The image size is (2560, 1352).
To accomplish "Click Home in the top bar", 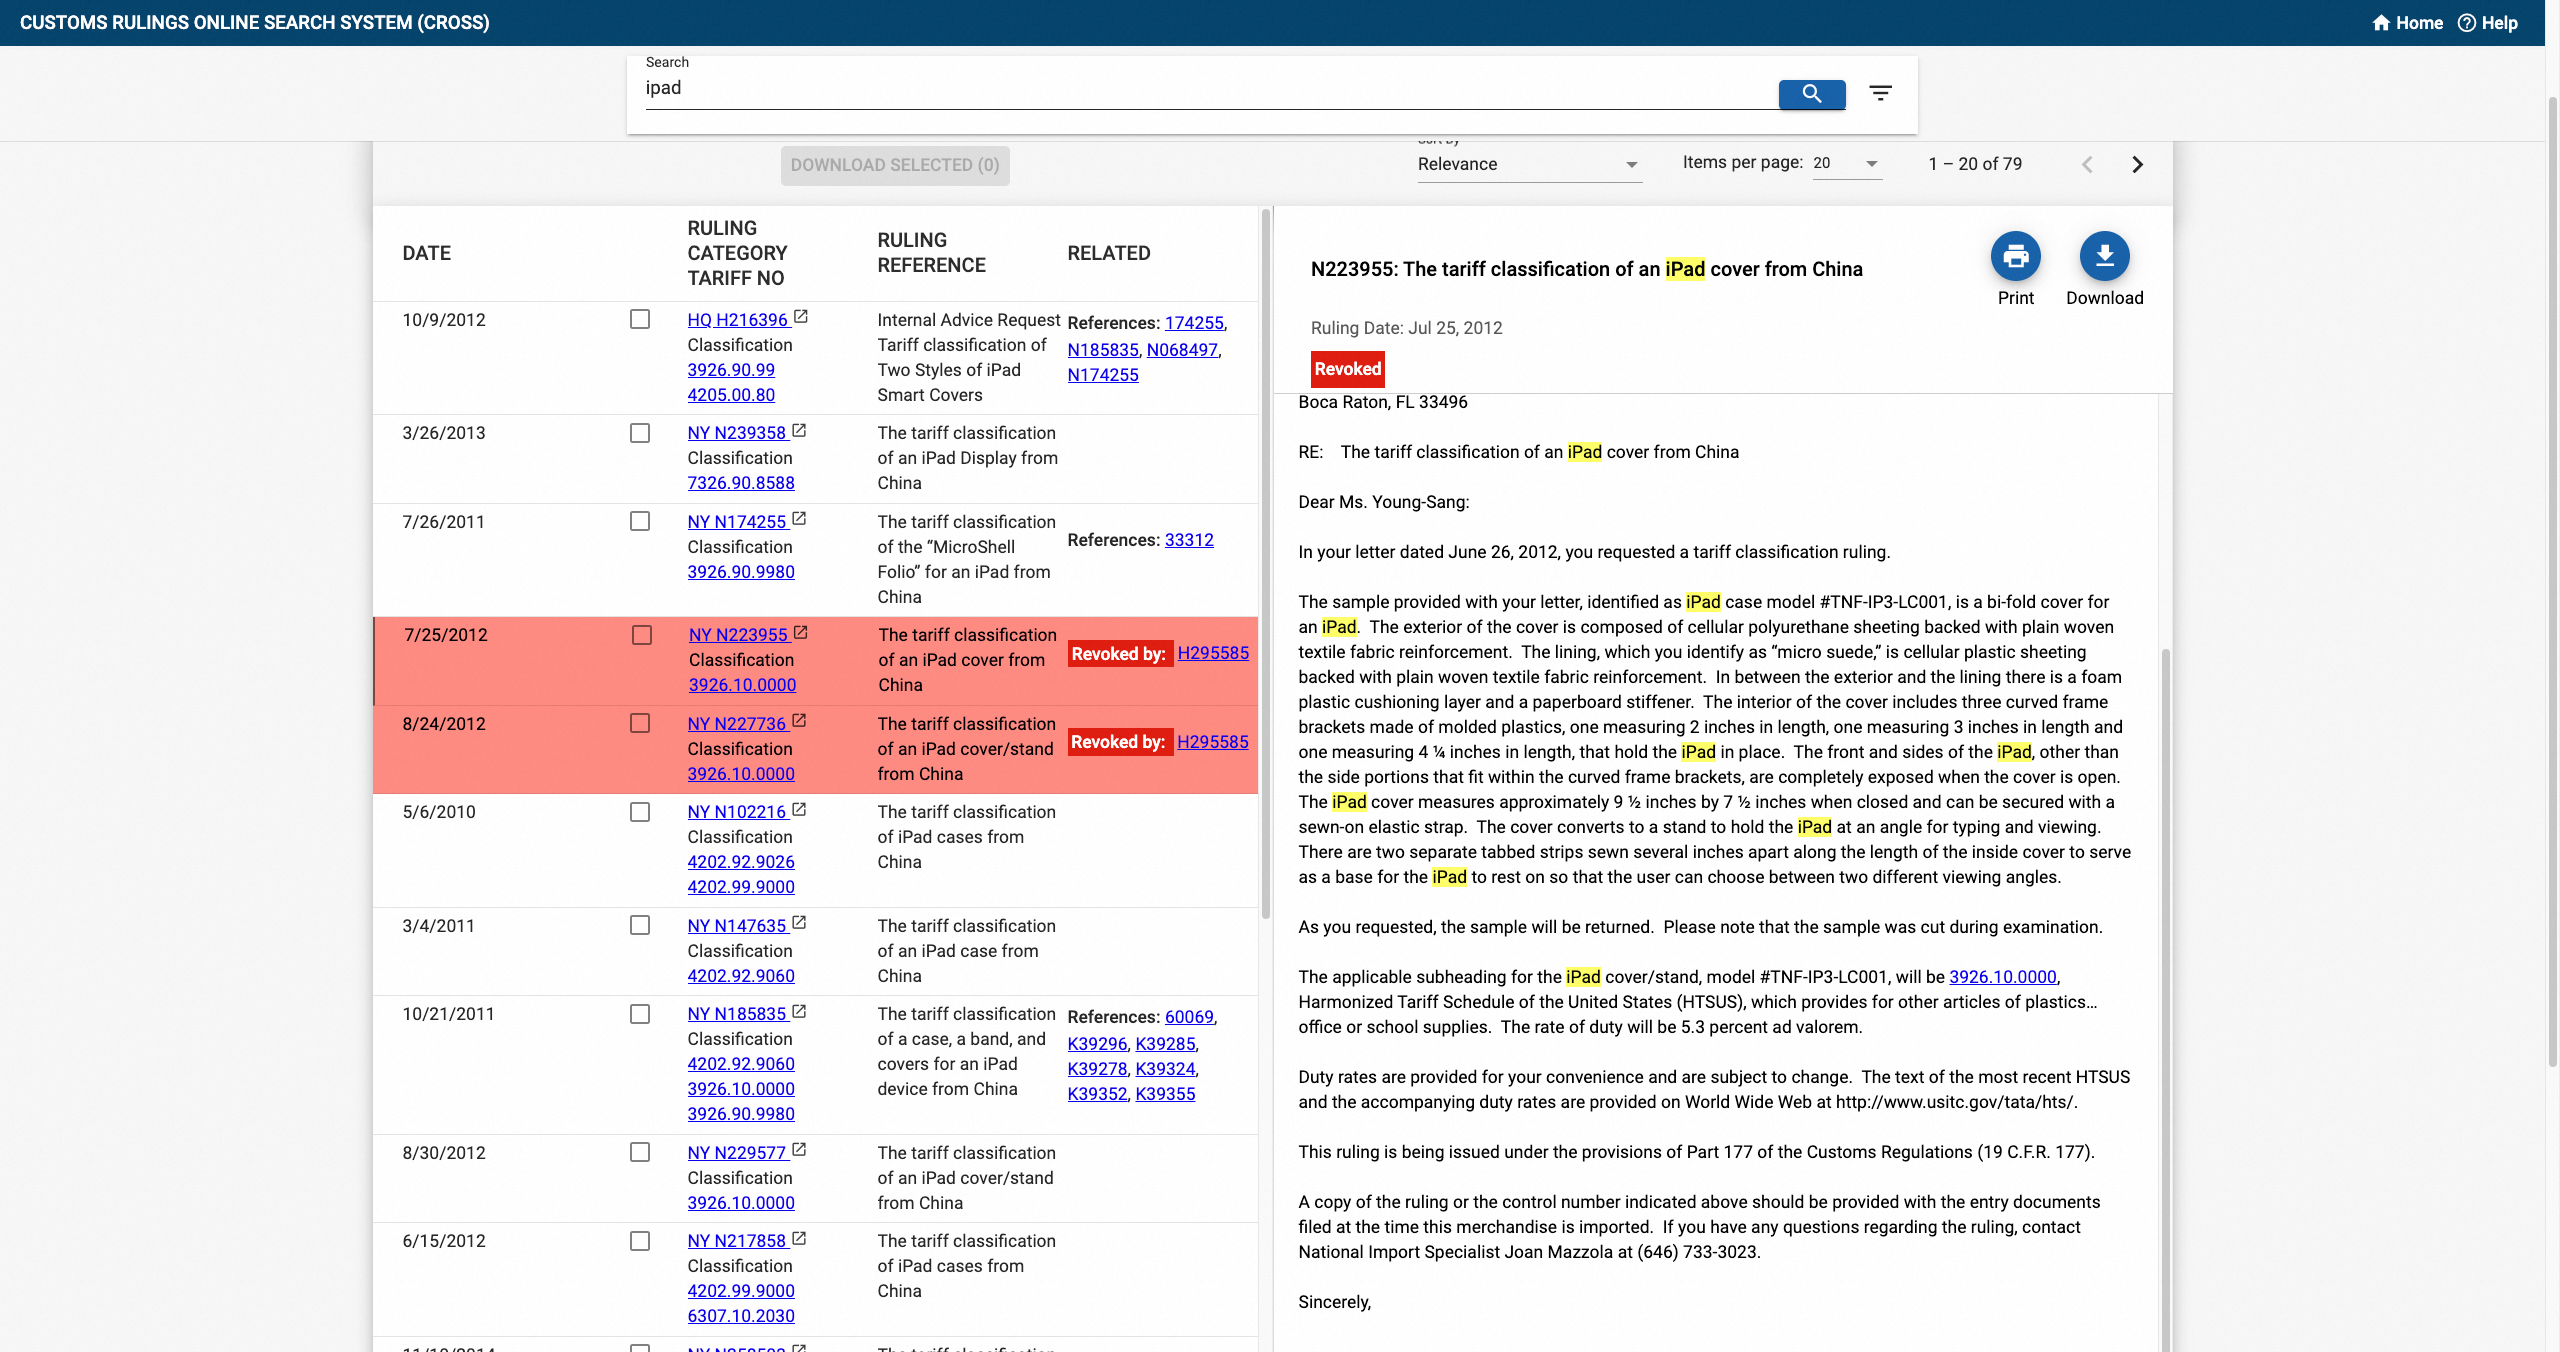I will click(2407, 23).
